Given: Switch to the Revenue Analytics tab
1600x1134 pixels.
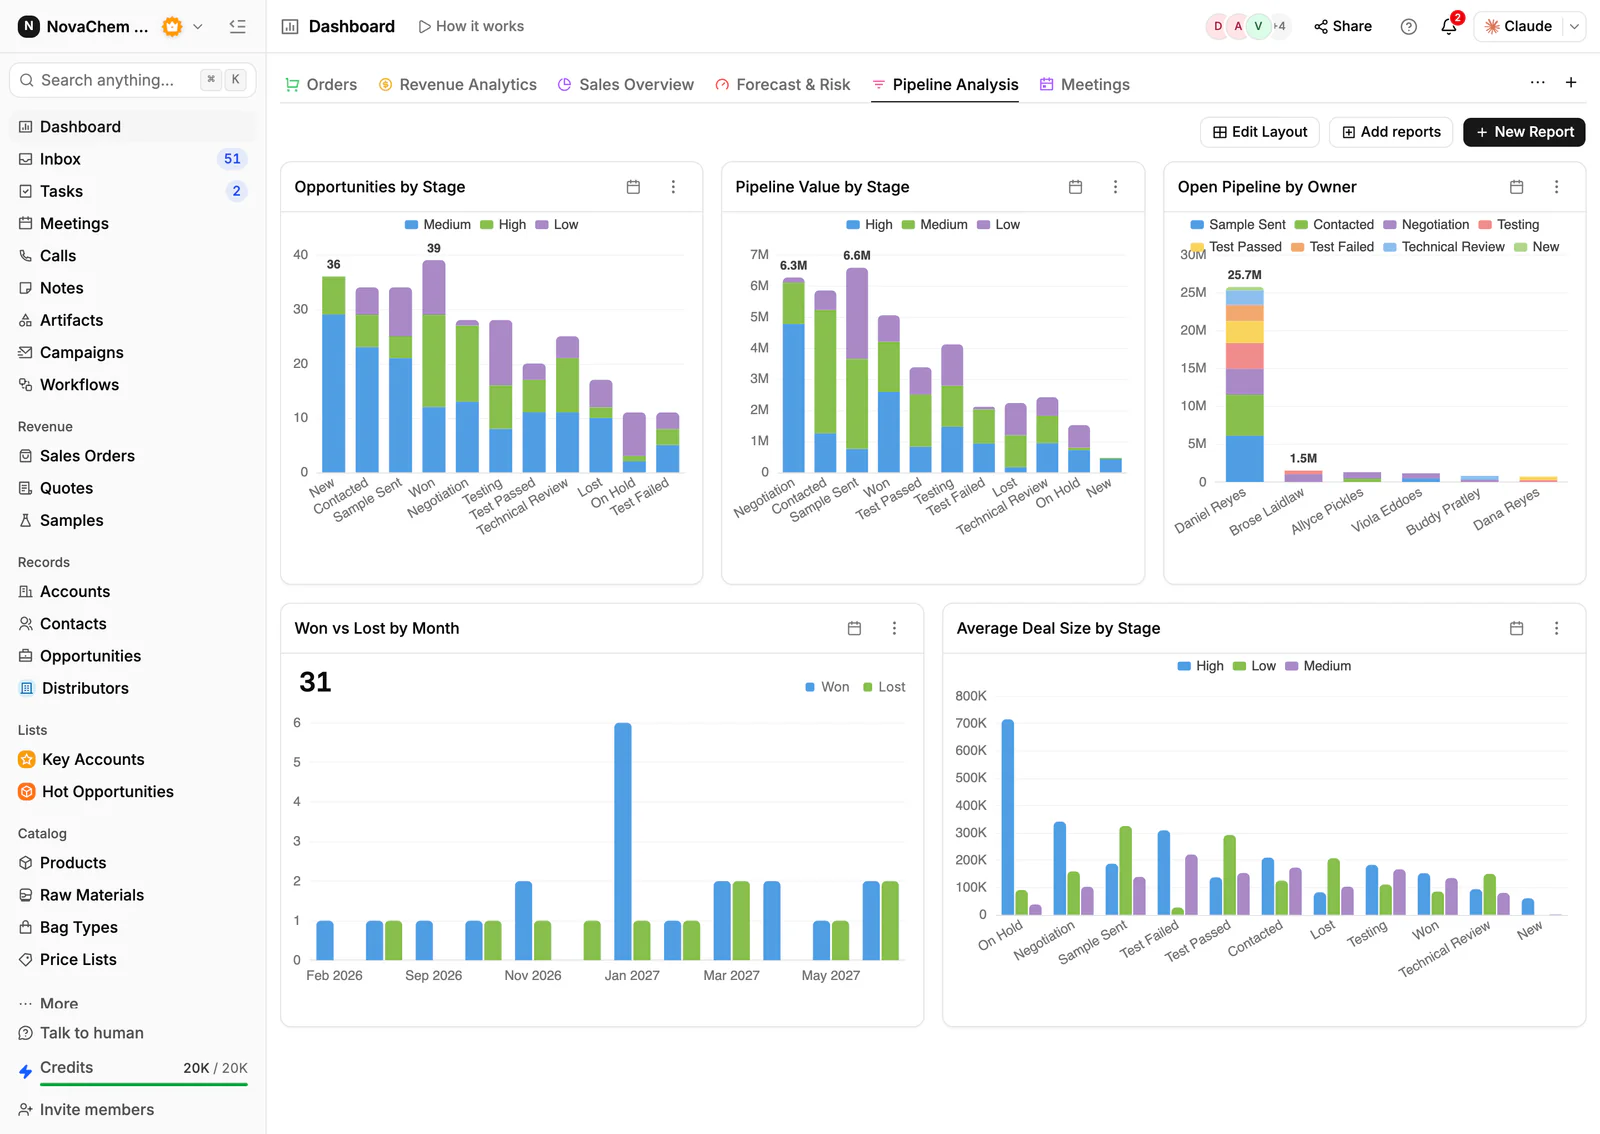Looking at the screenshot, I should pos(457,85).
